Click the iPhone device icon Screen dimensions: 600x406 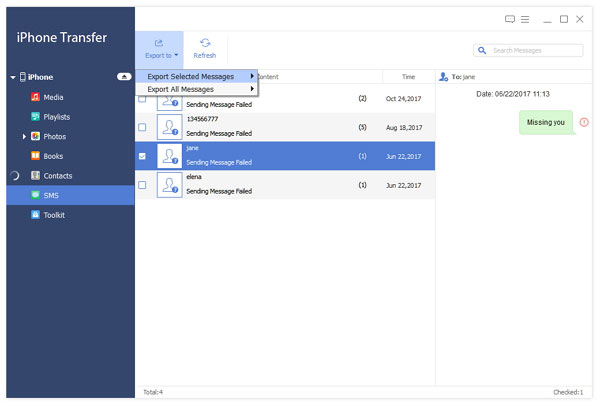click(x=23, y=77)
